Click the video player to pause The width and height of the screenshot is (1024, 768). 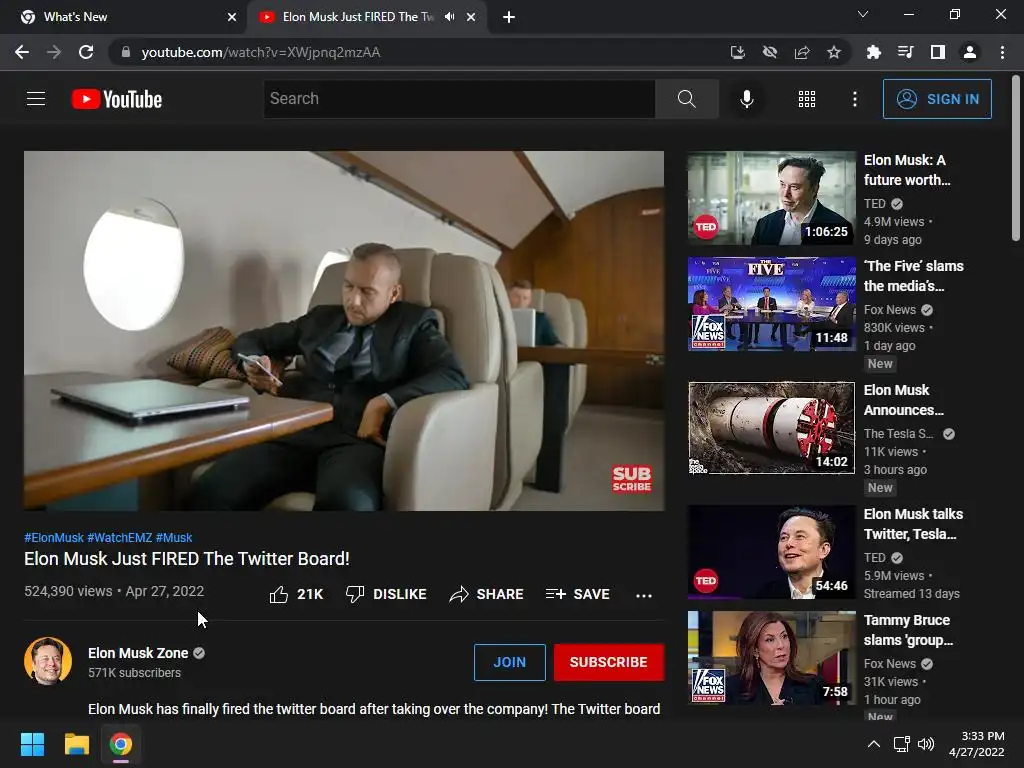tap(344, 330)
